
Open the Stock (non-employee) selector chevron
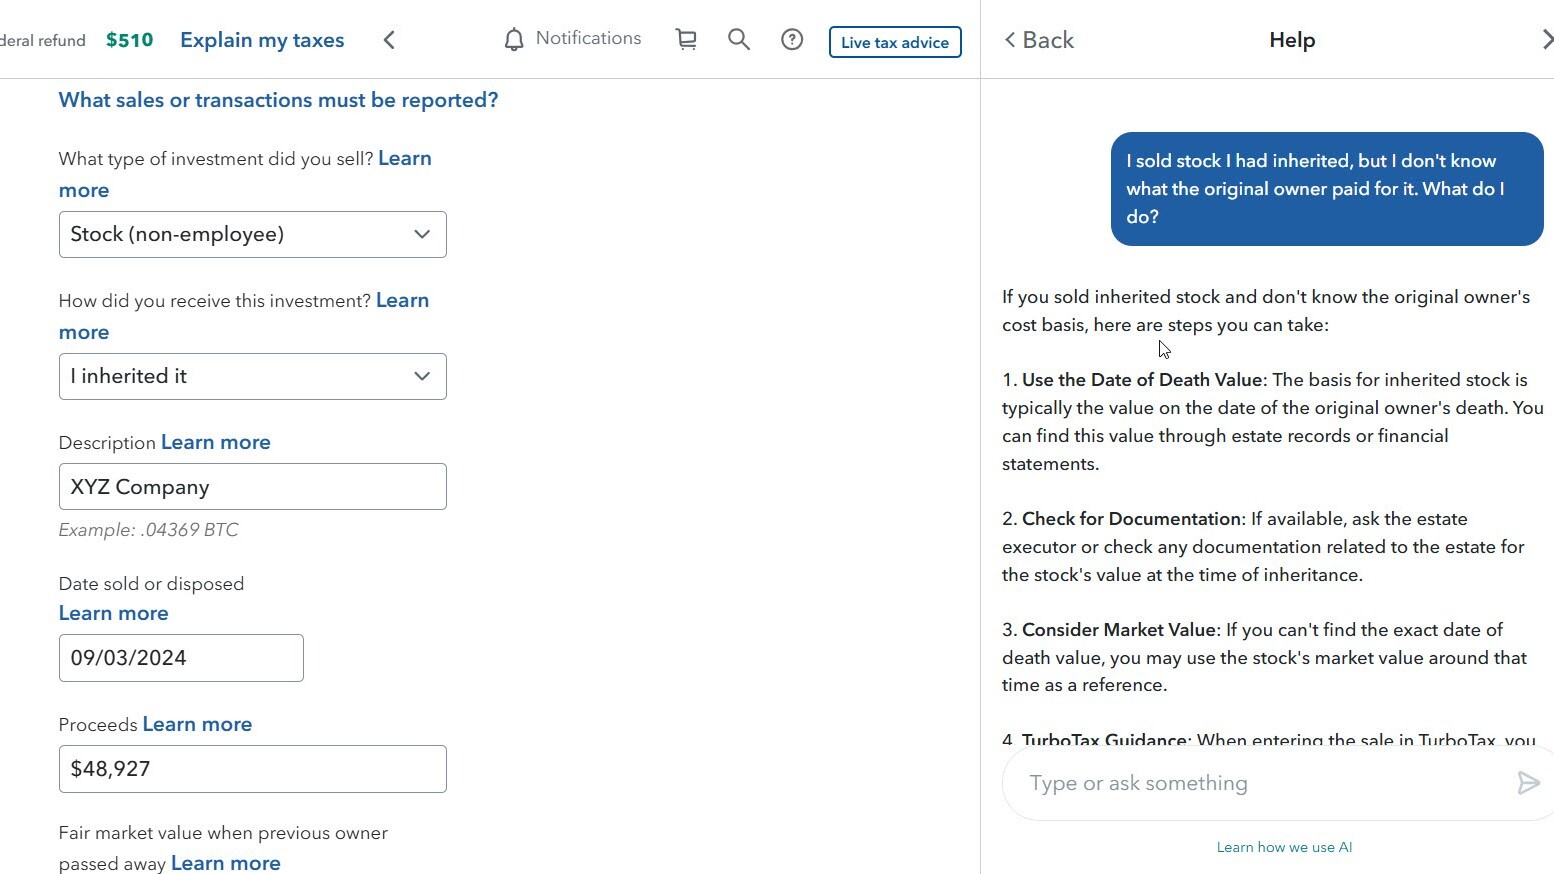click(421, 234)
